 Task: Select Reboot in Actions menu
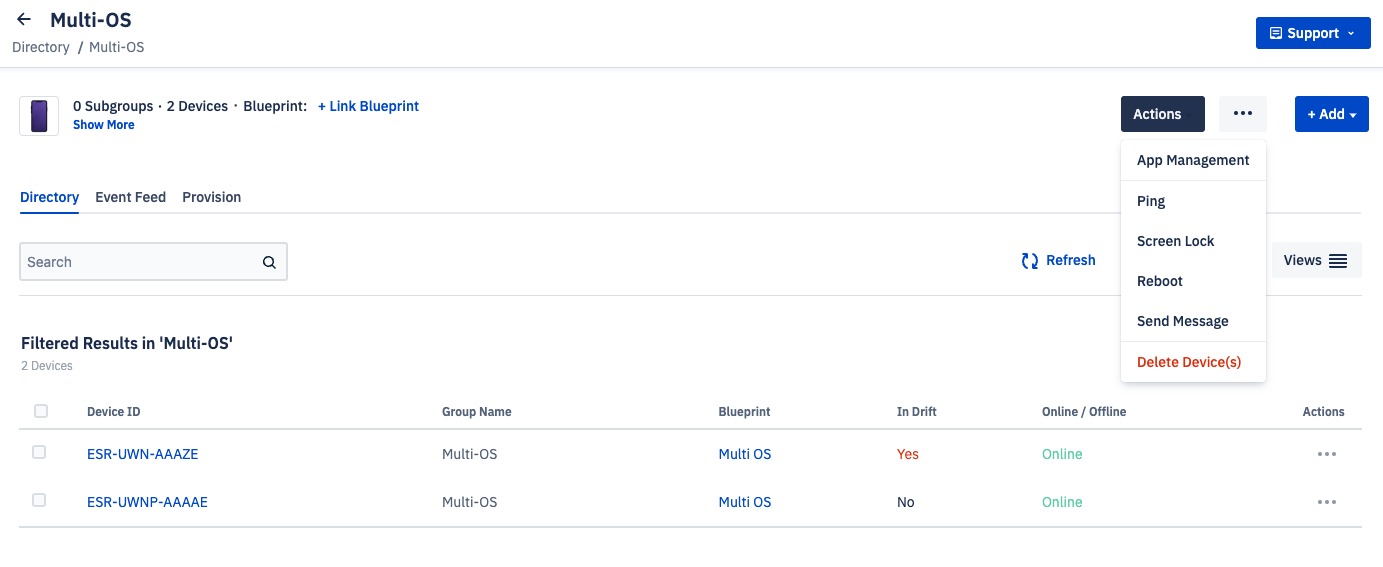pyautogui.click(x=1193, y=281)
